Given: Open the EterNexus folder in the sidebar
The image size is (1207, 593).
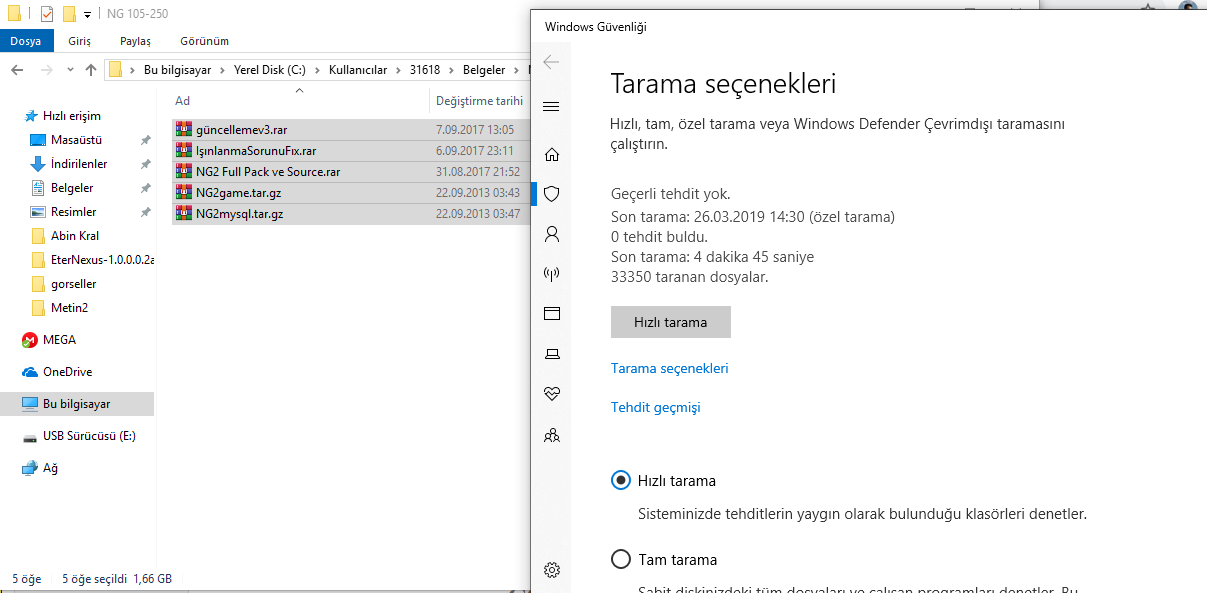Looking at the screenshot, I should point(102,260).
